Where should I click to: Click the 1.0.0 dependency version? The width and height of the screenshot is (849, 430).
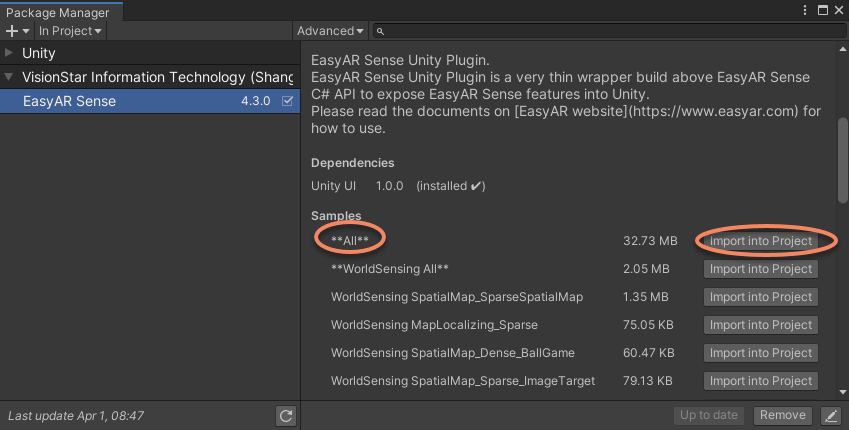coord(389,186)
